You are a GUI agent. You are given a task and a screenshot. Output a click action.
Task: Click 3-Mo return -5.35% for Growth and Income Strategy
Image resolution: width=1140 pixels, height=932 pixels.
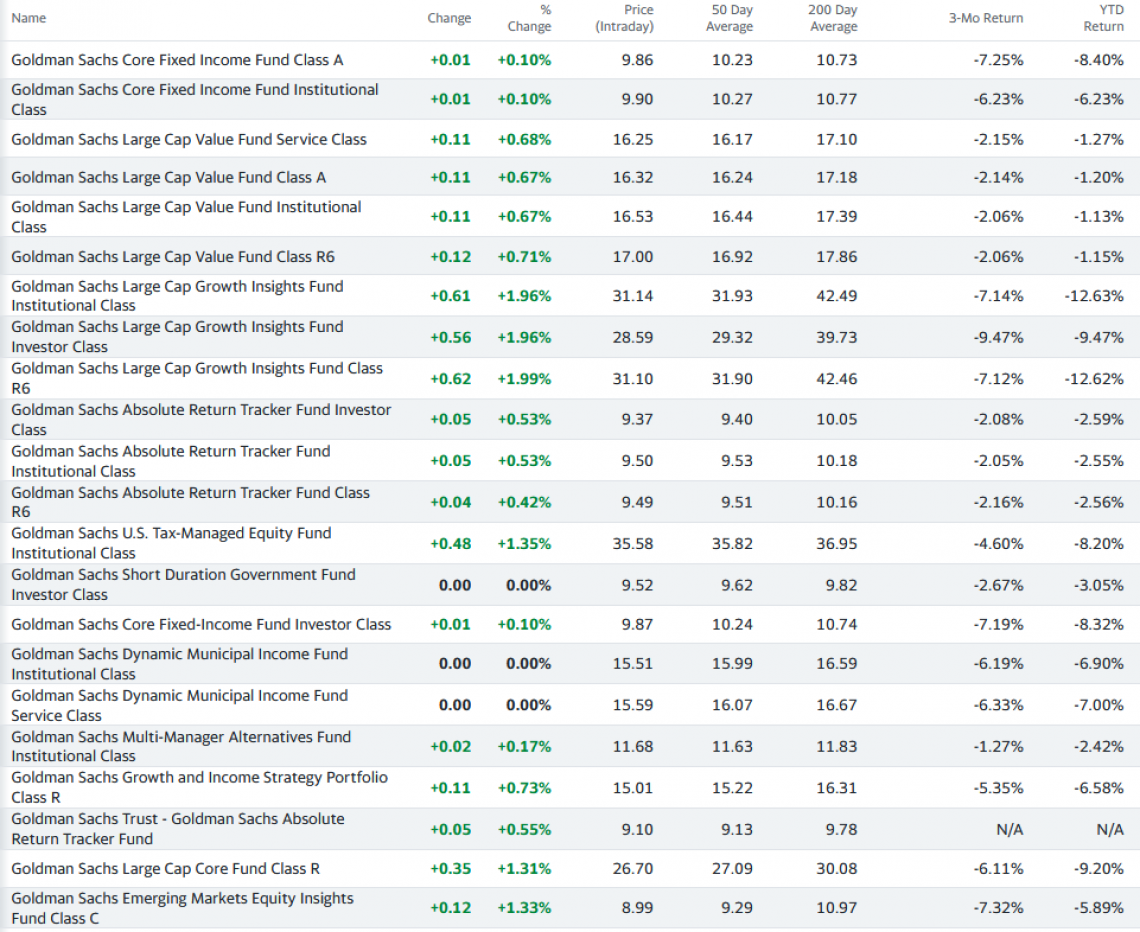(x=998, y=788)
